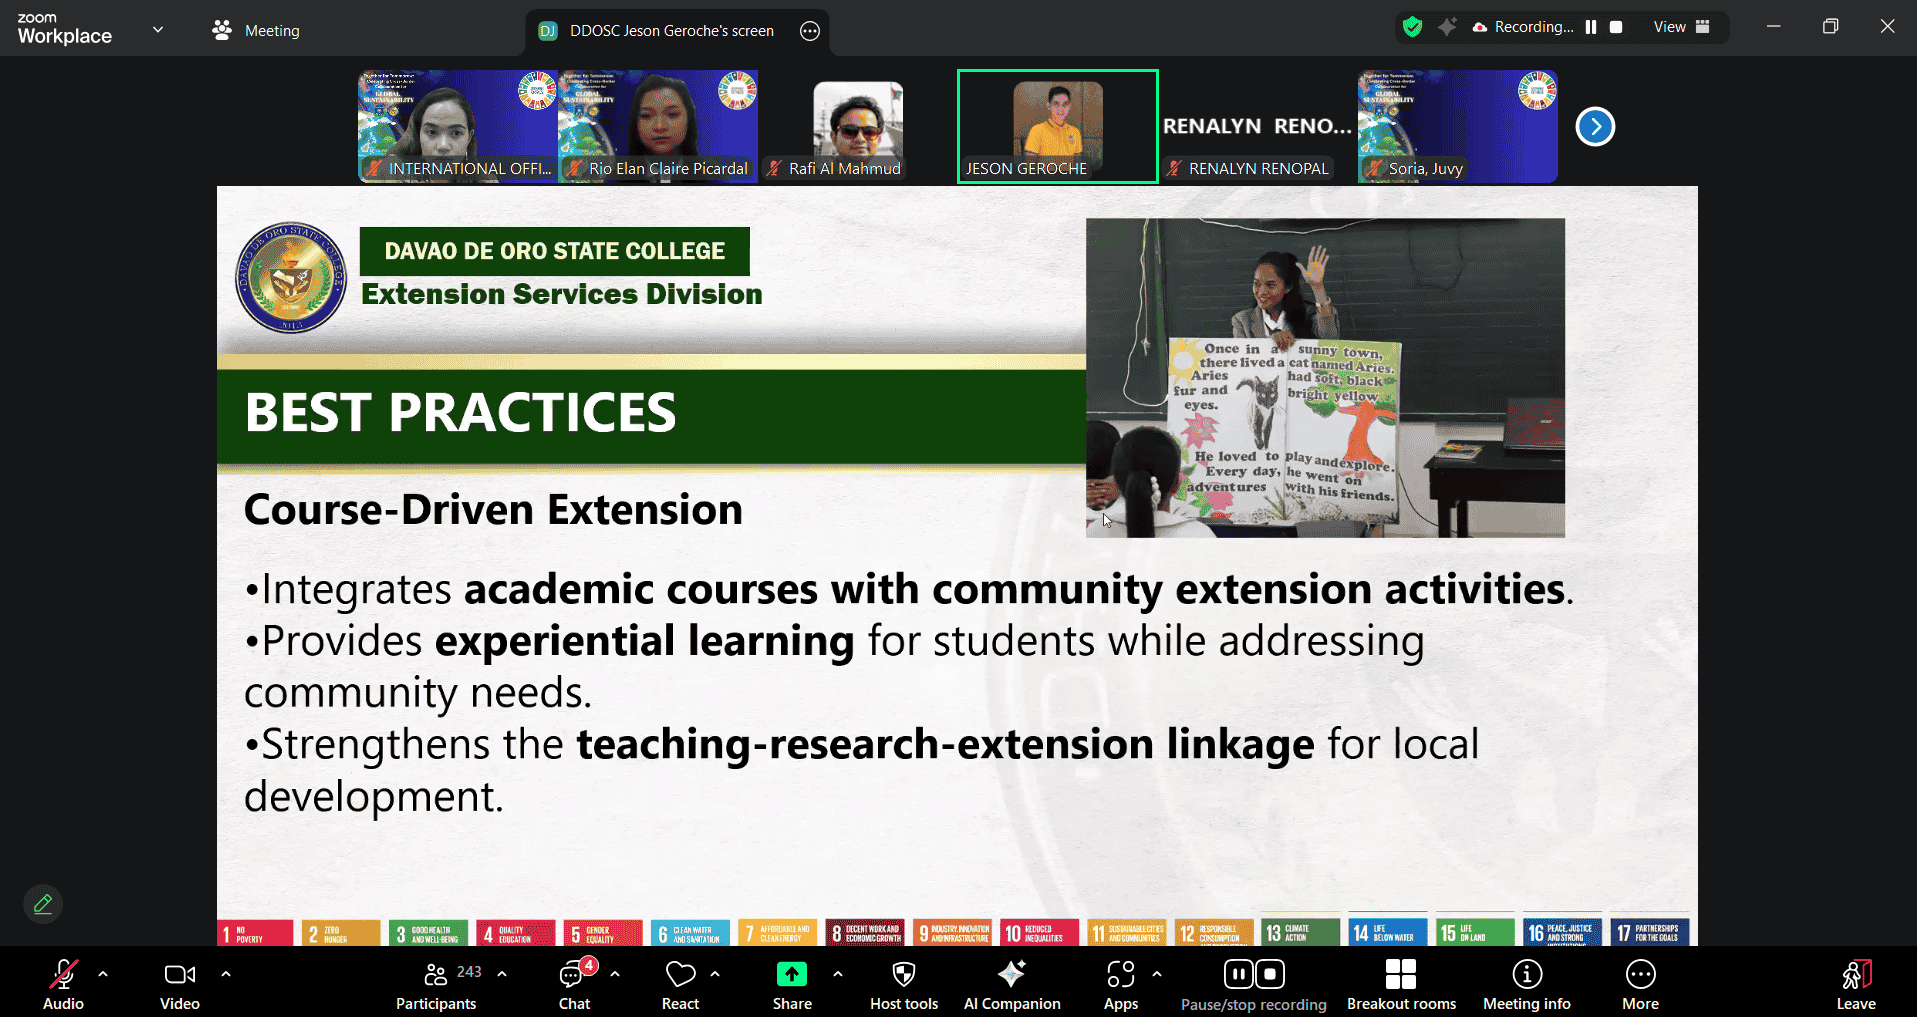Open Host tools shield icon

click(x=903, y=985)
